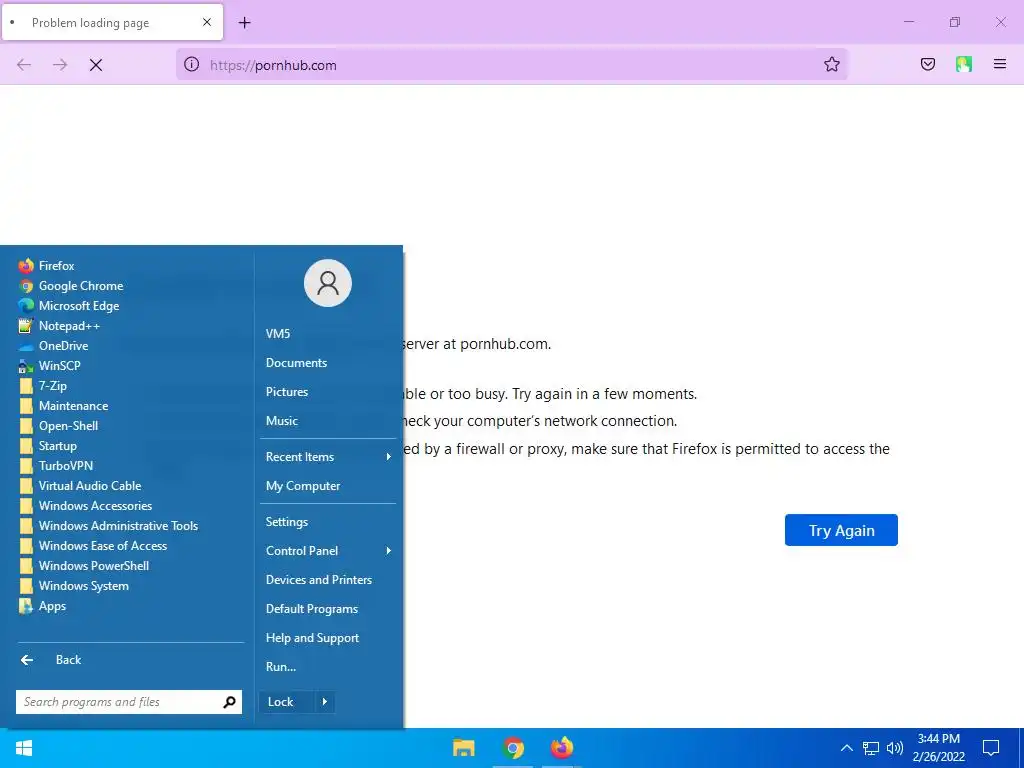Viewport: 1024px width, 768px height.
Task: Click the Firefox taskbar icon
Action: click(562, 748)
